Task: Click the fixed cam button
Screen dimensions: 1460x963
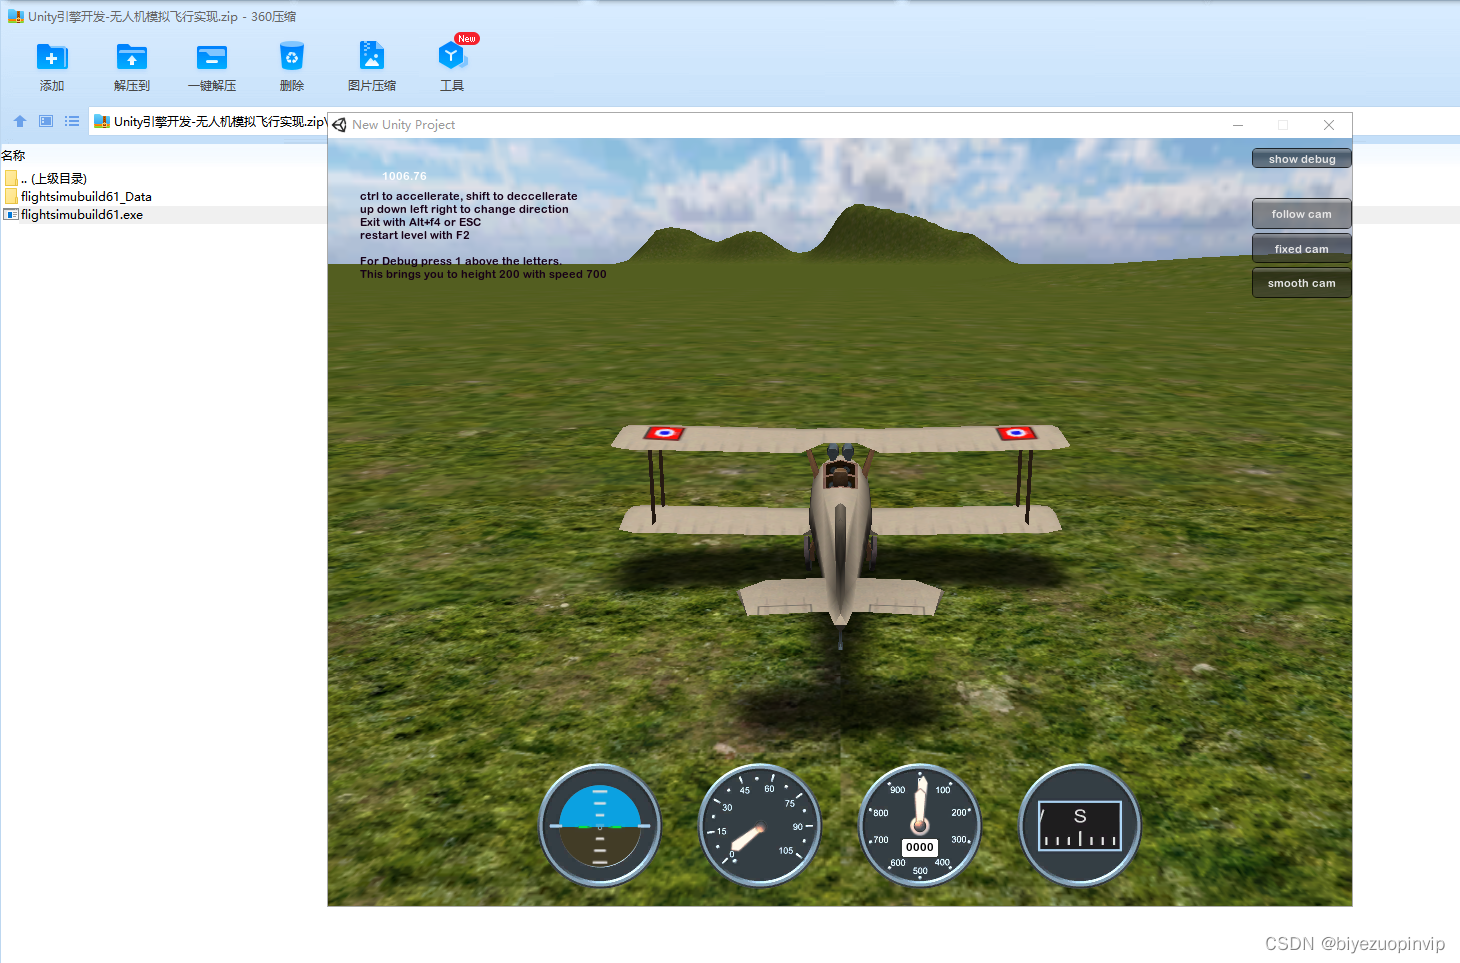Action: tap(1302, 249)
